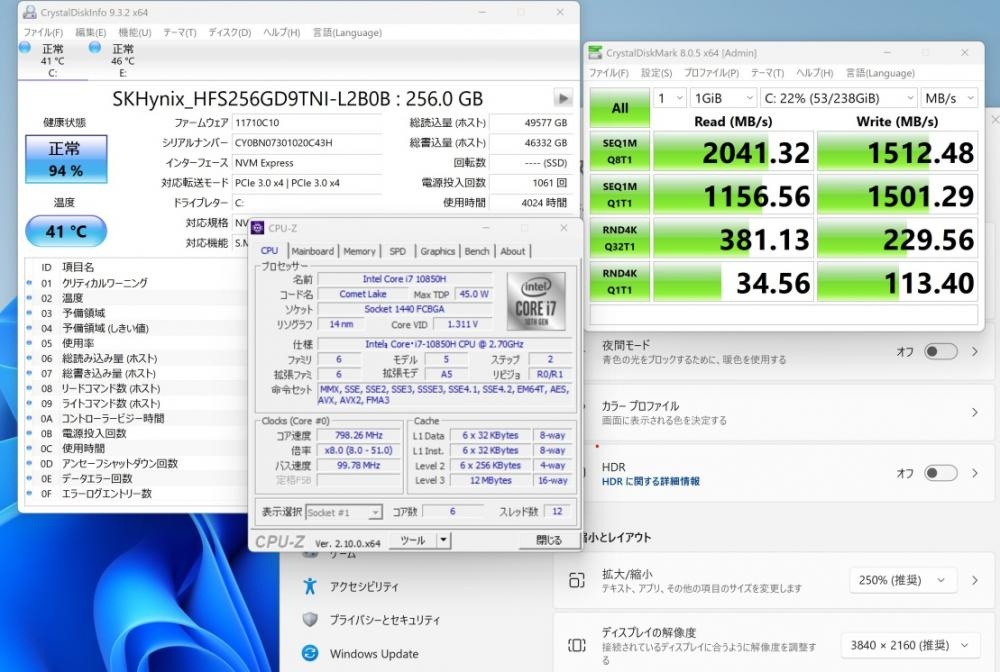Expand scale settings chevron

tap(974, 580)
